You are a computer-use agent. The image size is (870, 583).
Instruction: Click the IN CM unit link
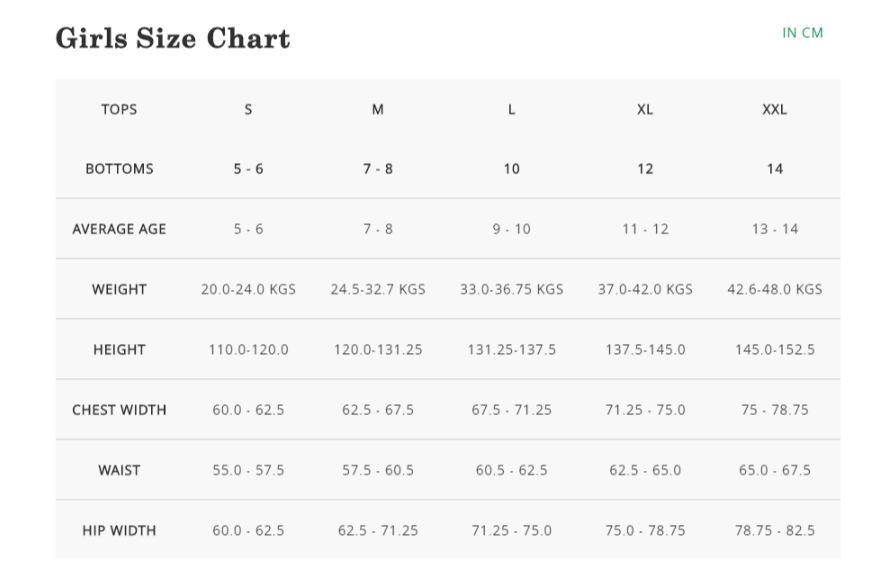pyautogui.click(x=802, y=33)
